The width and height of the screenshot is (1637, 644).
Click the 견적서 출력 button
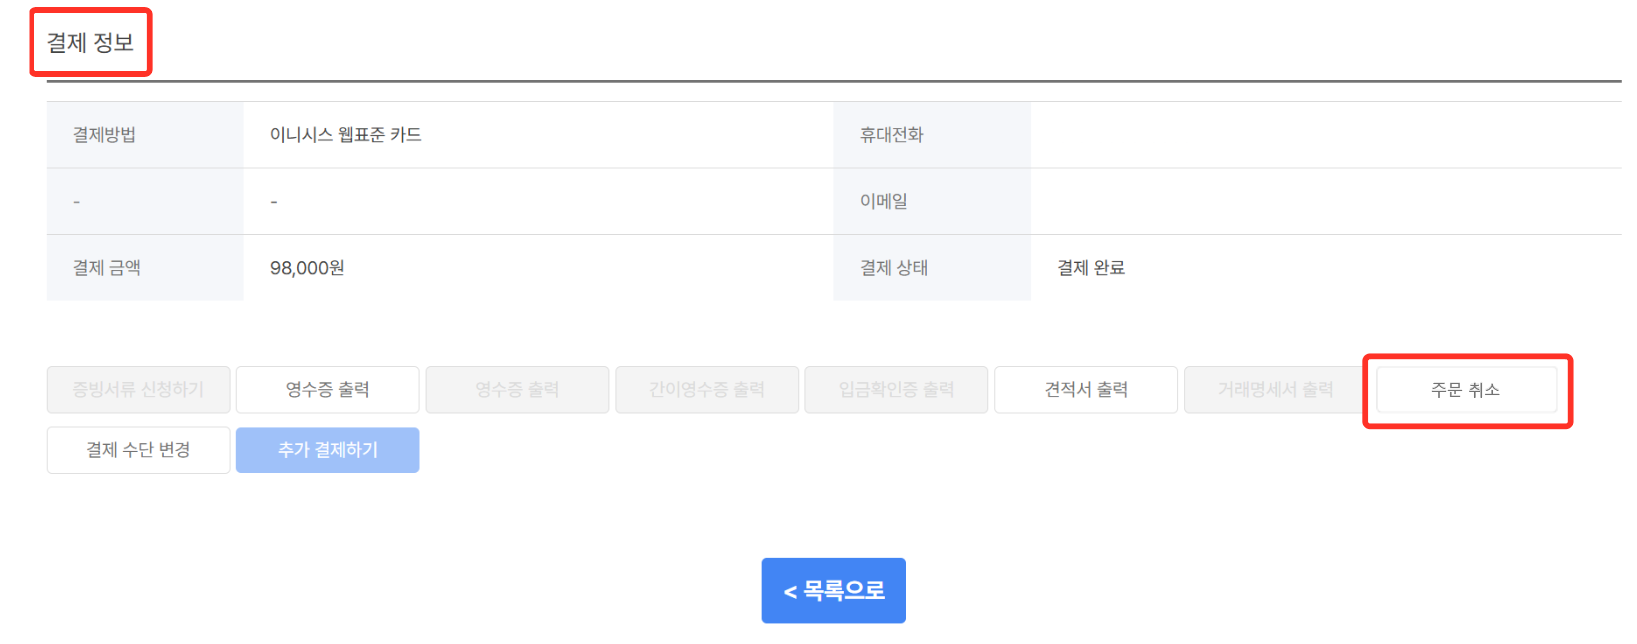point(1086,390)
